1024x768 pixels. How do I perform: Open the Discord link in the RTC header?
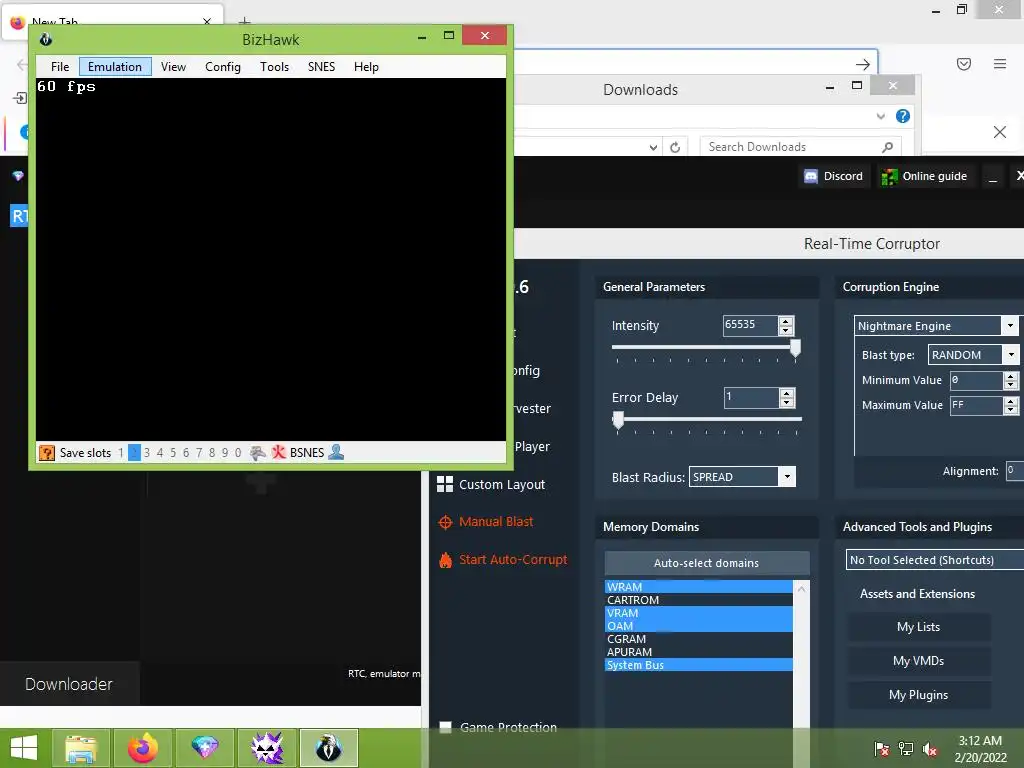coord(833,176)
